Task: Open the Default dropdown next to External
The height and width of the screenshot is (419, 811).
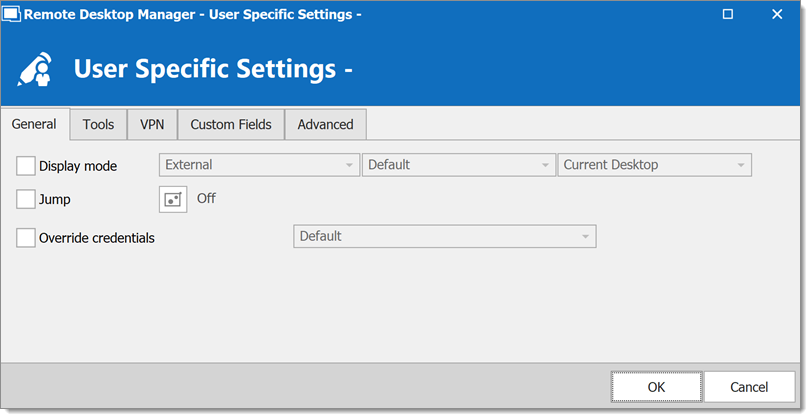Action: [x=459, y=165]
